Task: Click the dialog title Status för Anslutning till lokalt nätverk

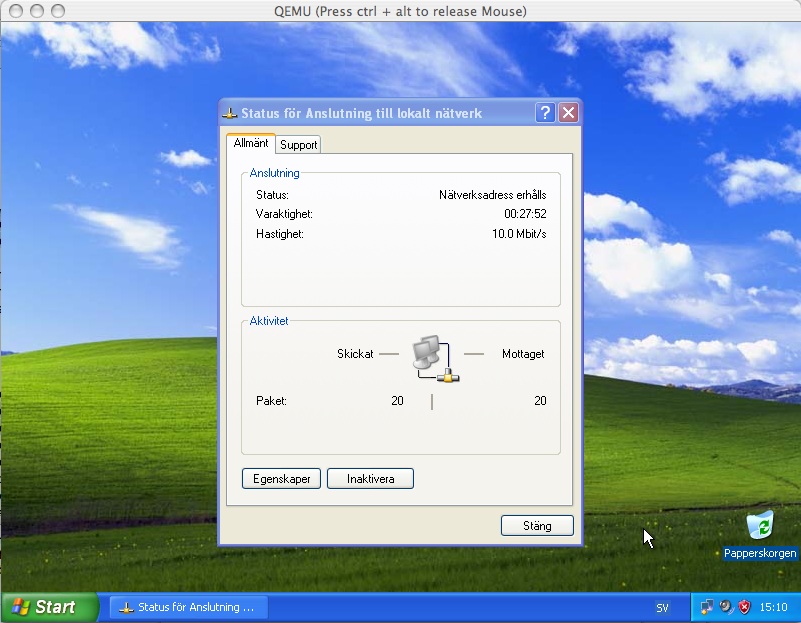Action: point(361,113)
